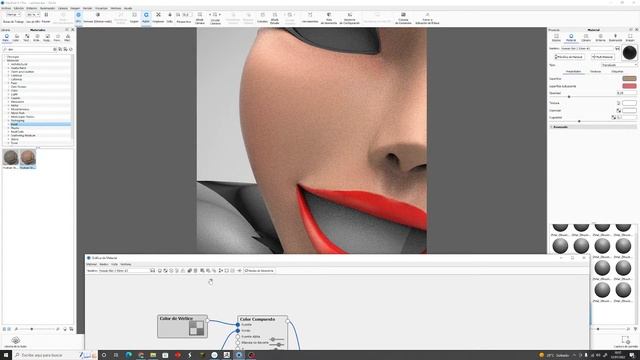Open the Superficie color swatch
The image size is (640, 360).
click(x=629, y=78)
